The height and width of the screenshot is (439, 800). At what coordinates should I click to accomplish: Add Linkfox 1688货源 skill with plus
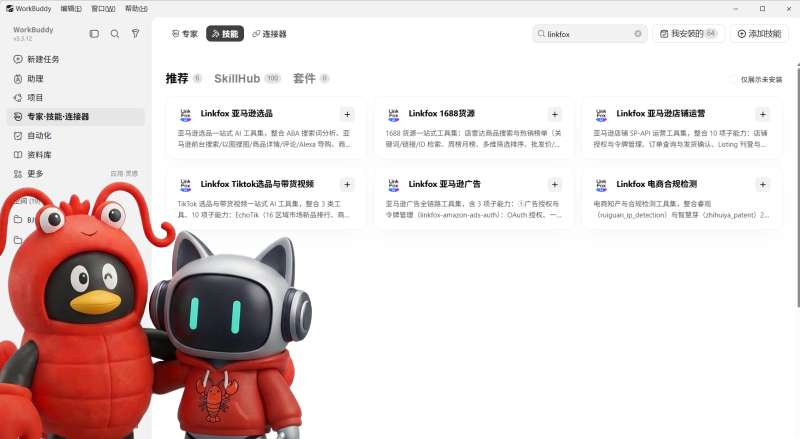click(x=555, y=114)
